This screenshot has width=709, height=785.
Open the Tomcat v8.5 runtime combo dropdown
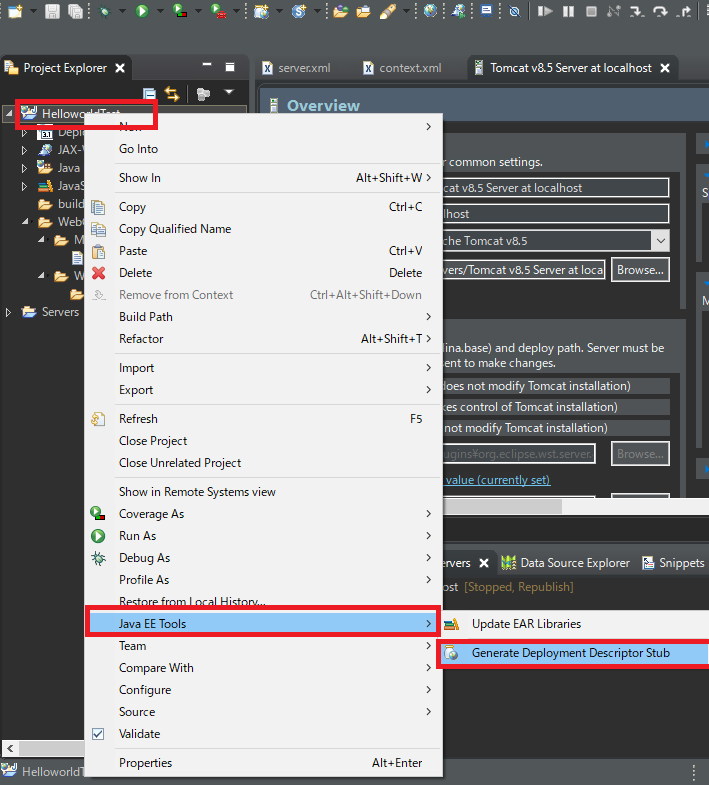pyautogui.click(x=660, y=241)
